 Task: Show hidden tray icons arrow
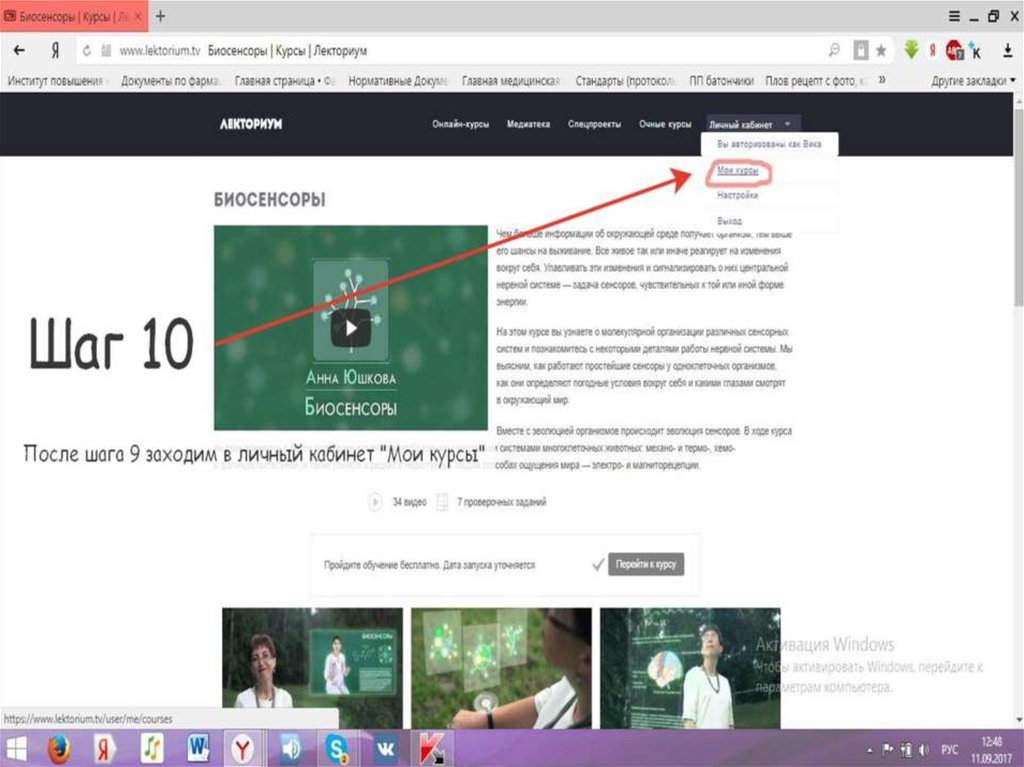coord(869,751)
